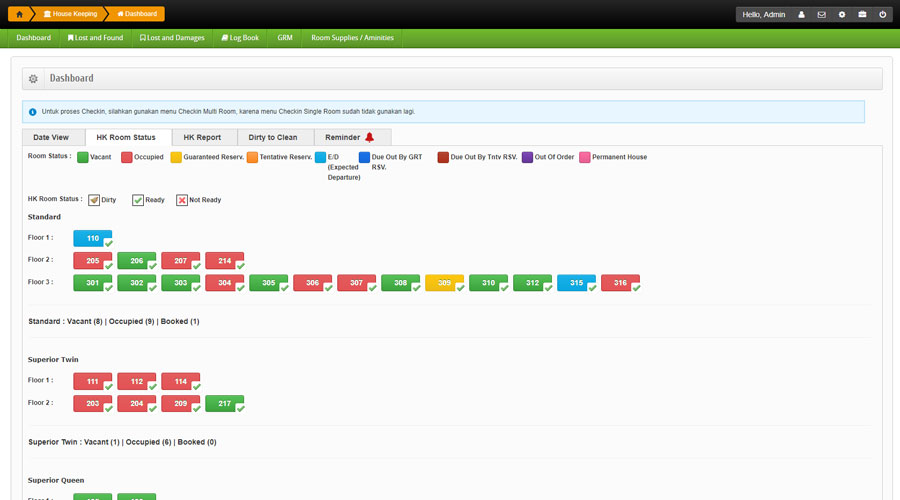
Task: Click the blue info icon in notice
Action: [33, 112]
